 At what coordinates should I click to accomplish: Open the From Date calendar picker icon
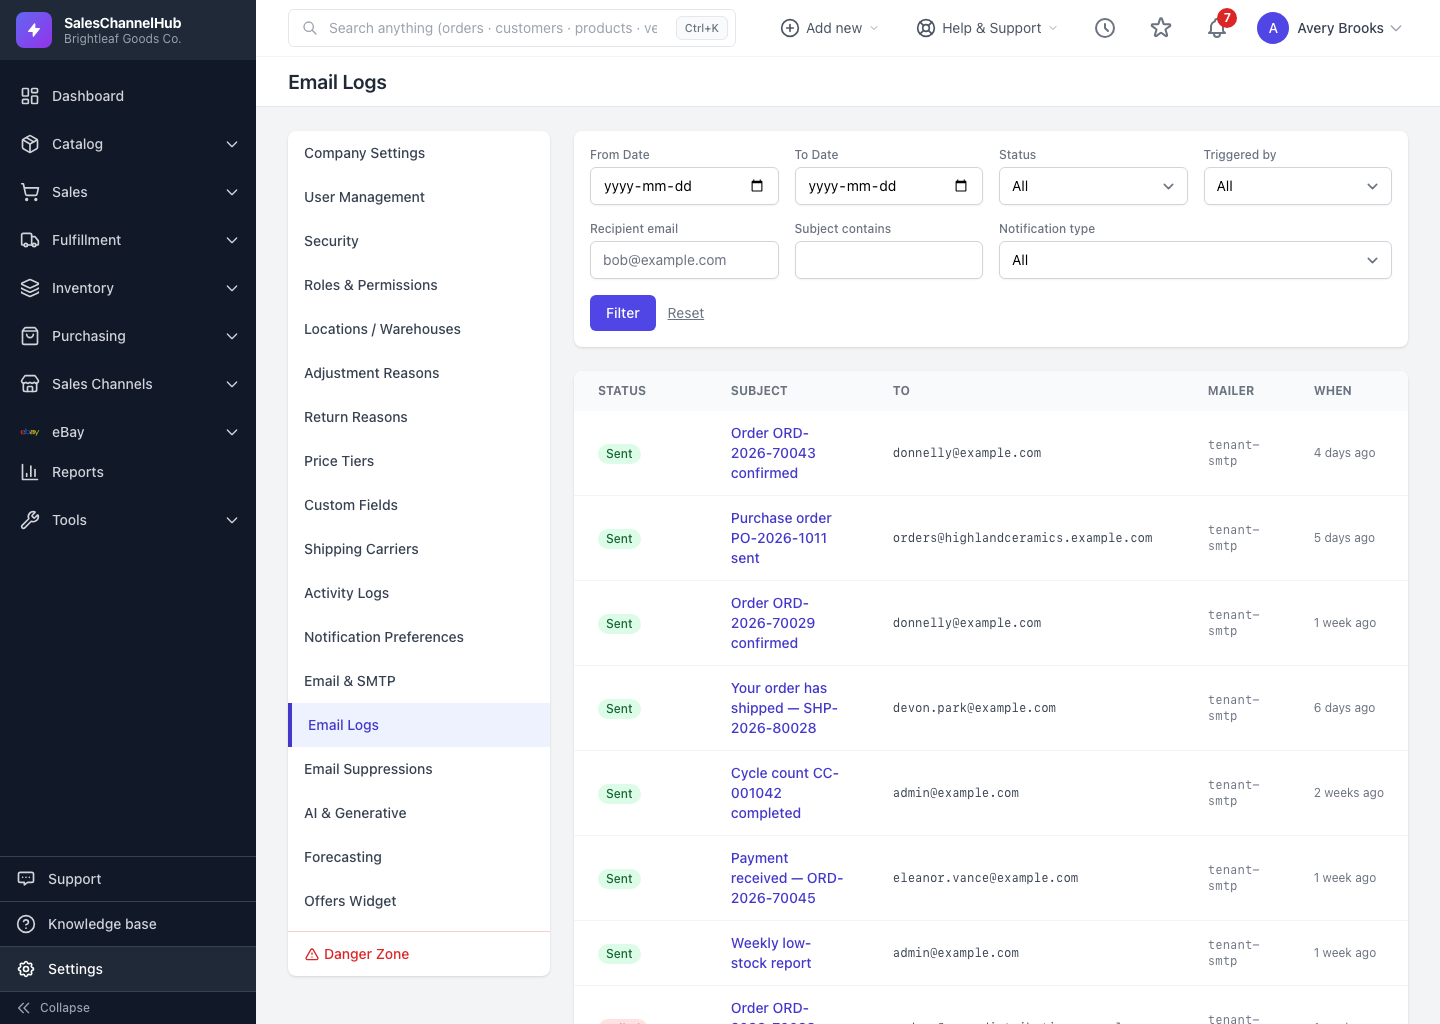(x=757, y=186)
